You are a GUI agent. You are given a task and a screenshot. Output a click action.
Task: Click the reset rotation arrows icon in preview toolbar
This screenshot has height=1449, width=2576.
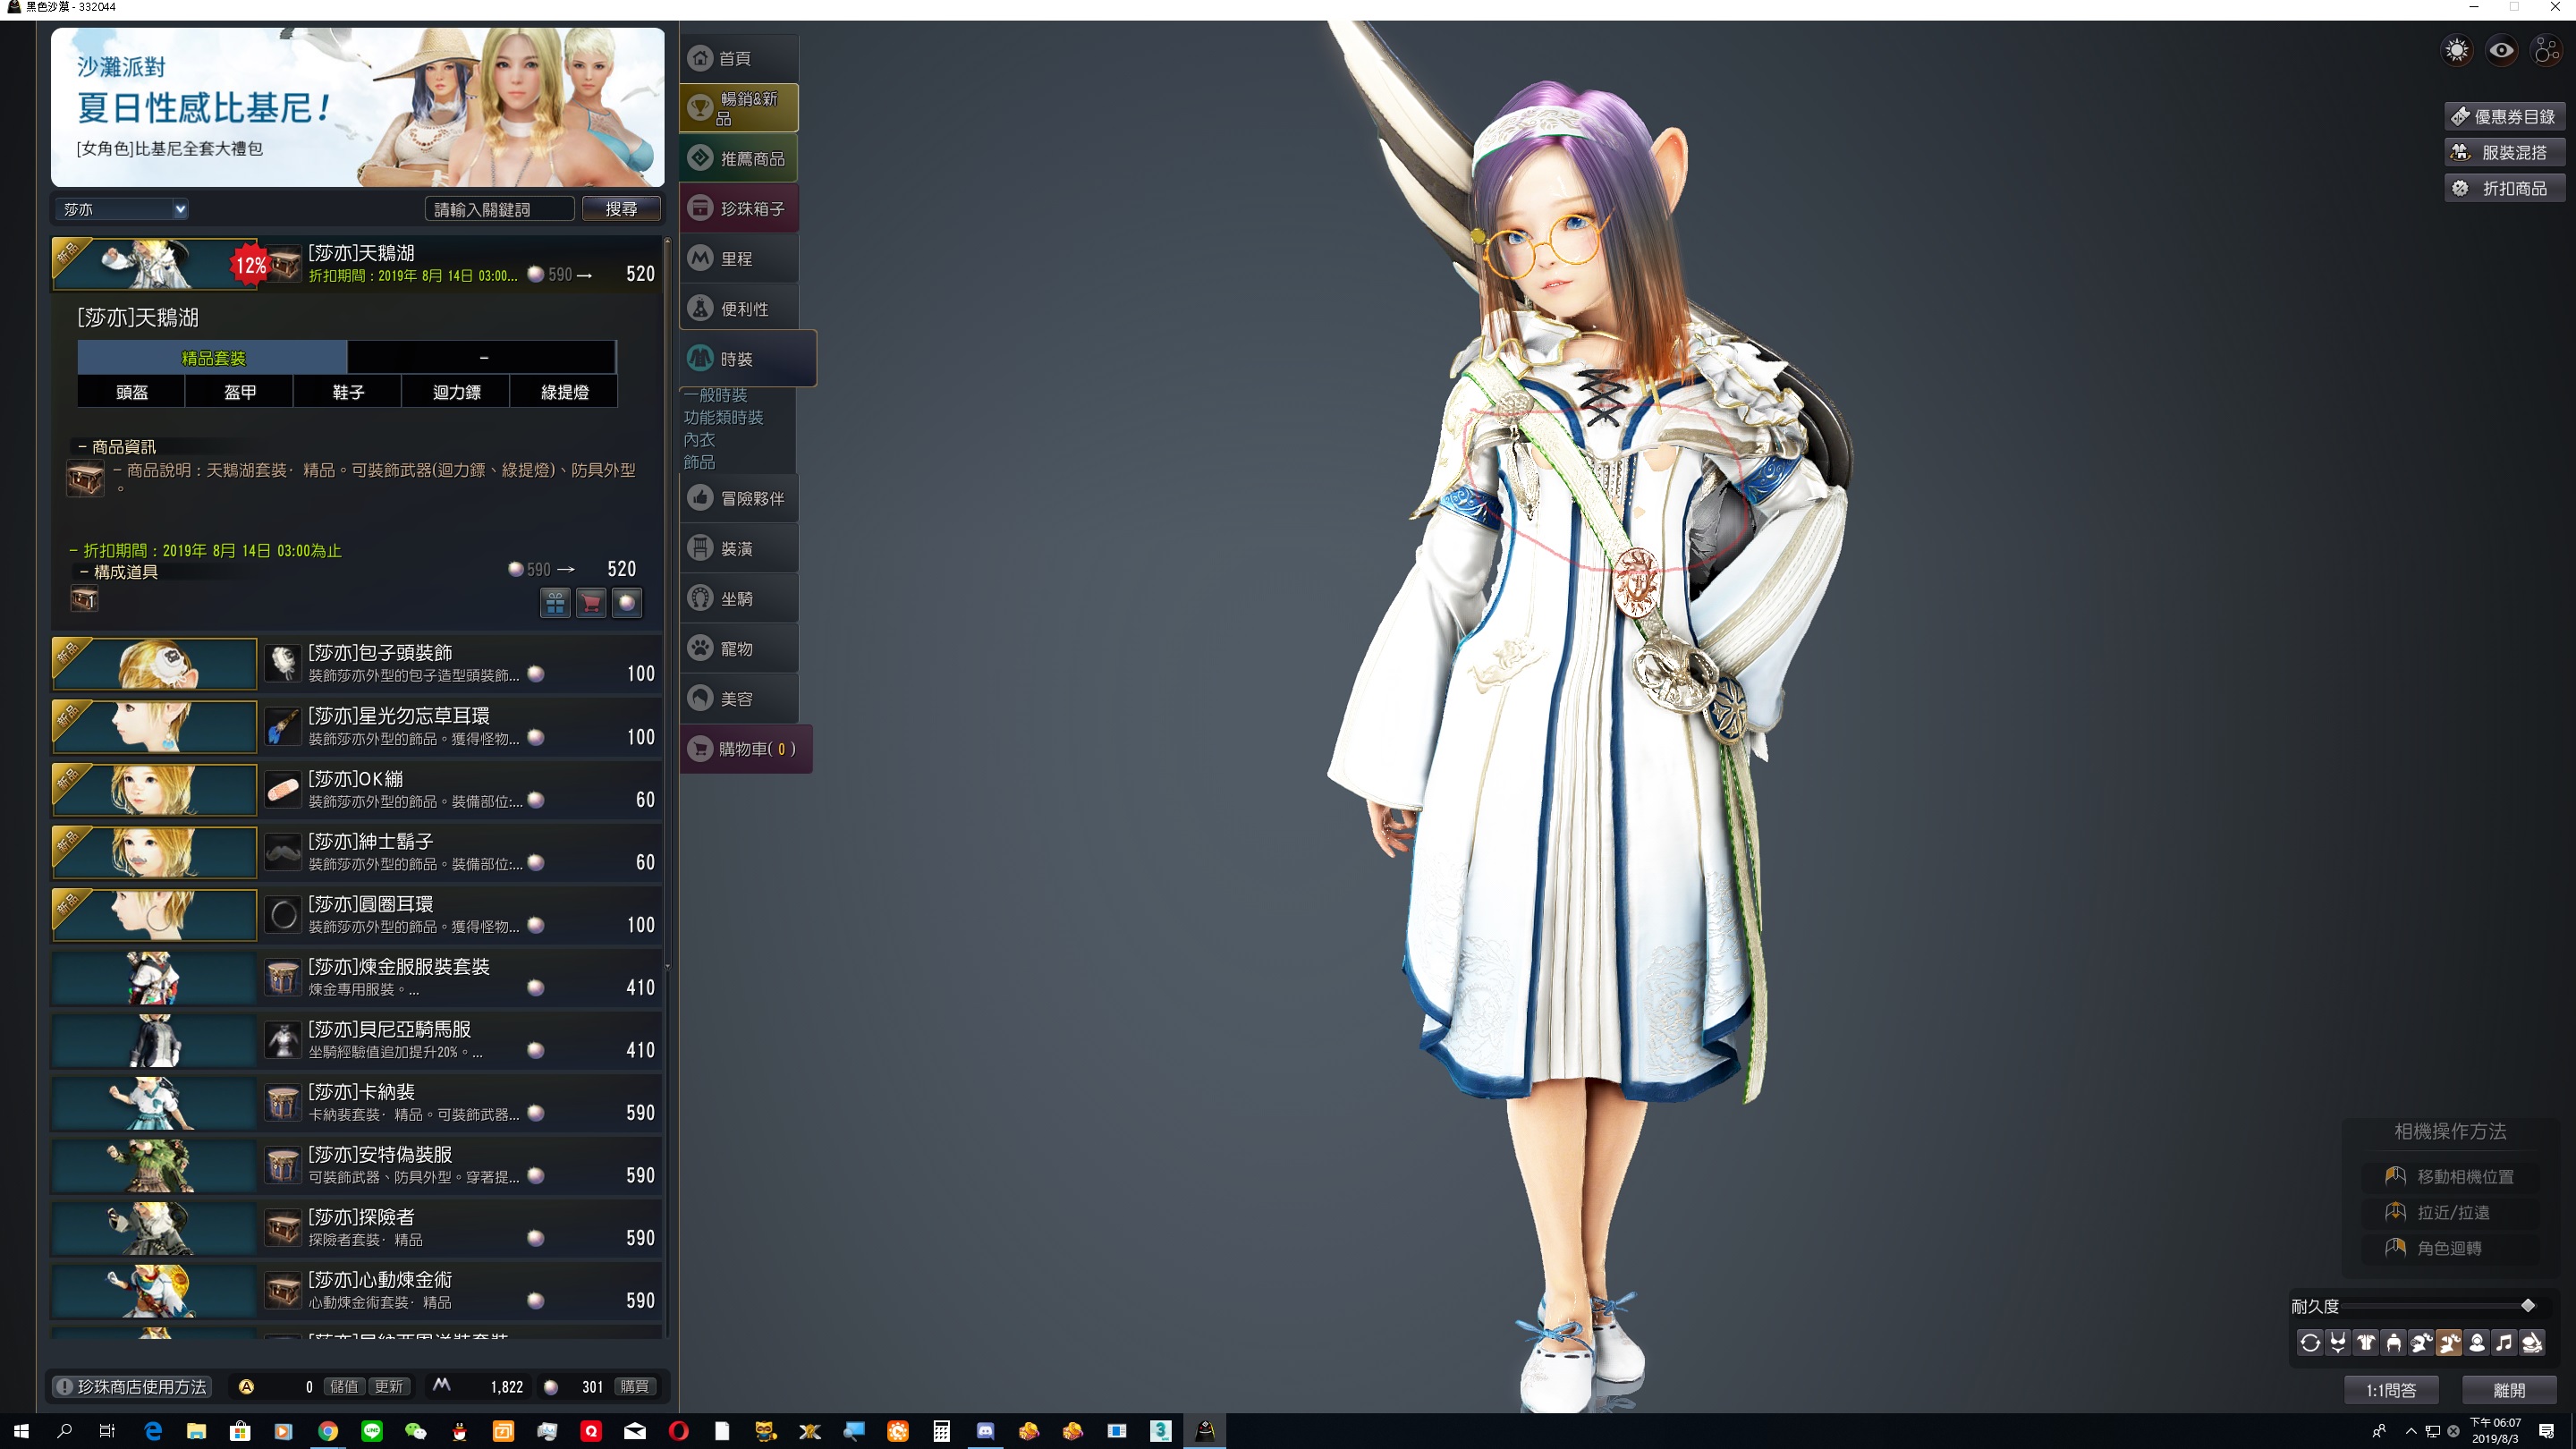[2310, 1343]
